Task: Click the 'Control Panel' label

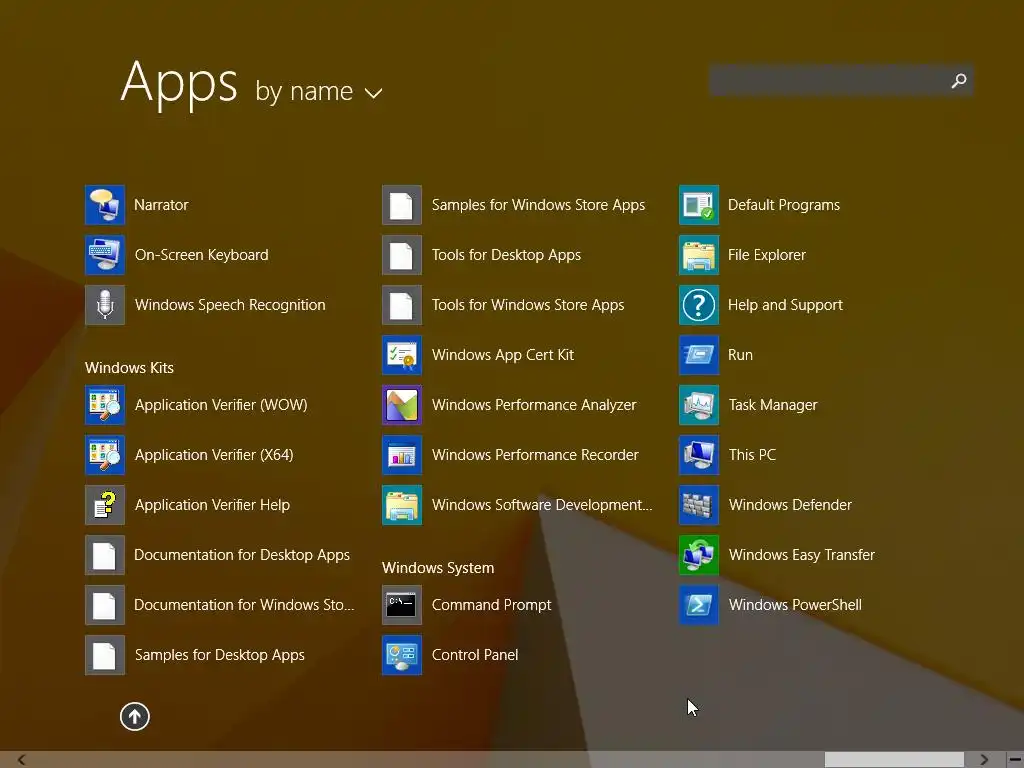Action: [475, 655]
